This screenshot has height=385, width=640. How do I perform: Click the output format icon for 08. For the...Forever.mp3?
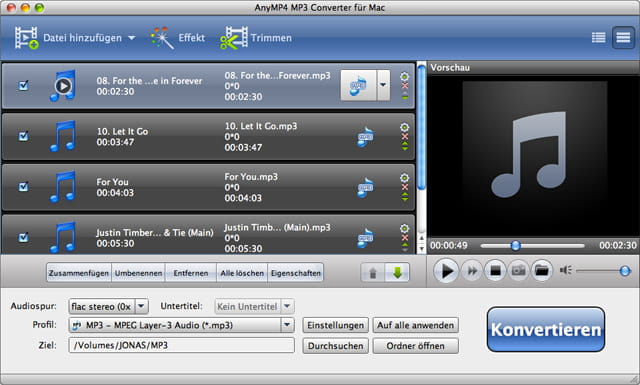coord(358,85)
